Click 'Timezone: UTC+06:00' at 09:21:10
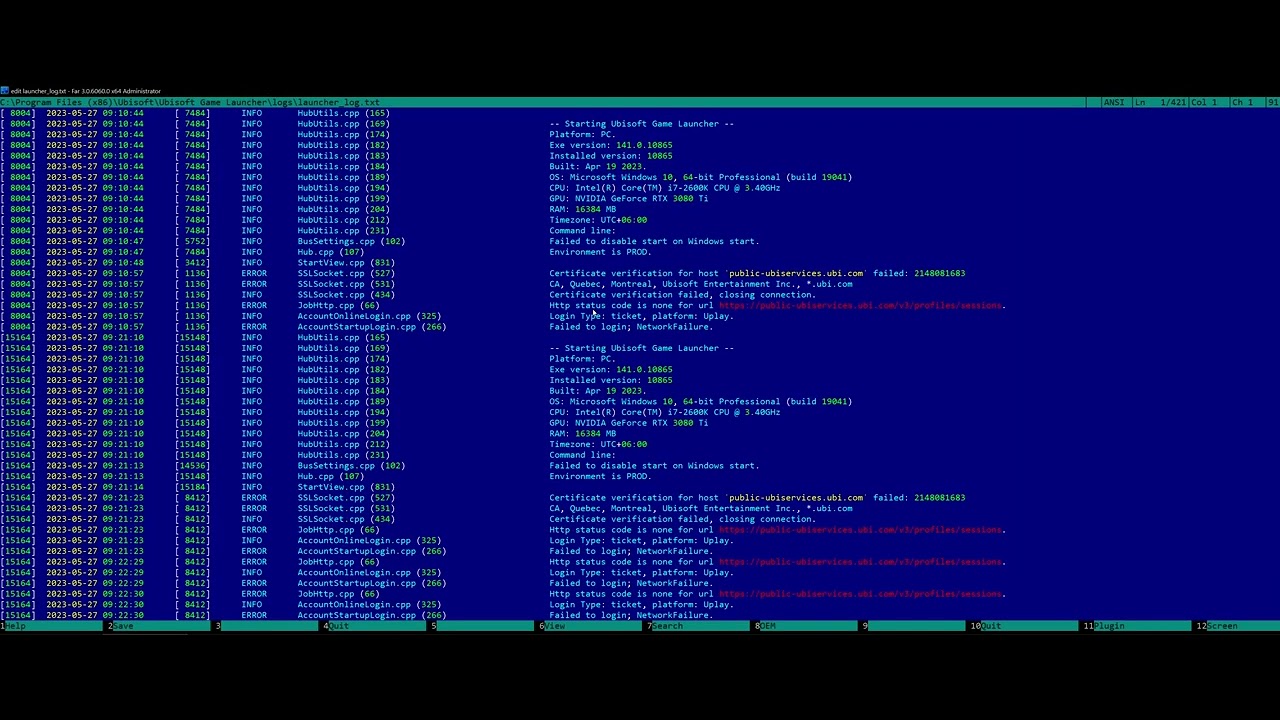1280x720 pixels. (x=598, y=444)
